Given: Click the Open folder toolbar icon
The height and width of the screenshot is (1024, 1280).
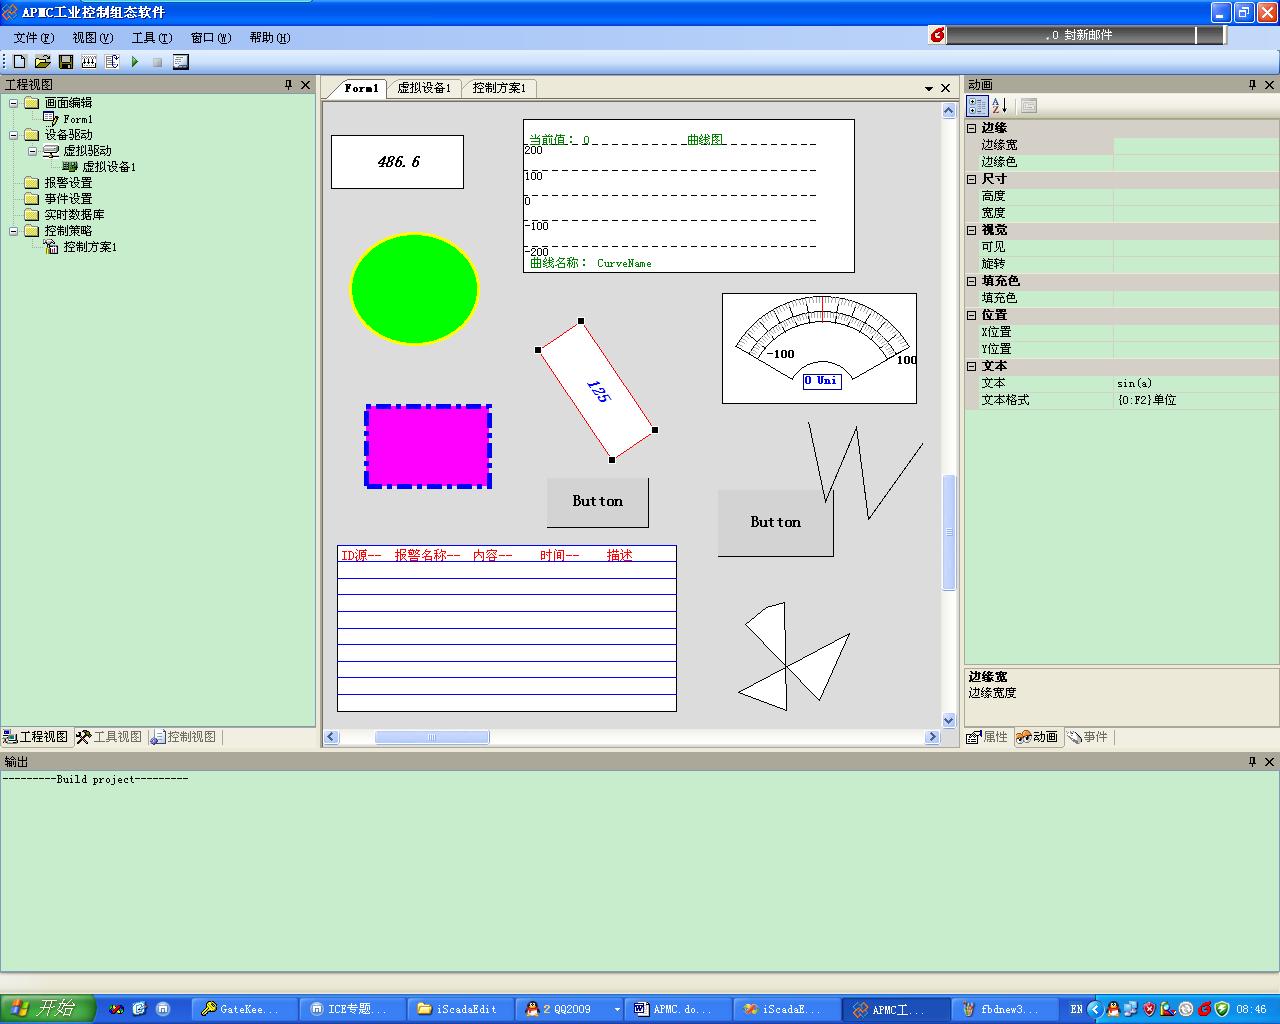Looking at the screenshot, I should 42,62.
